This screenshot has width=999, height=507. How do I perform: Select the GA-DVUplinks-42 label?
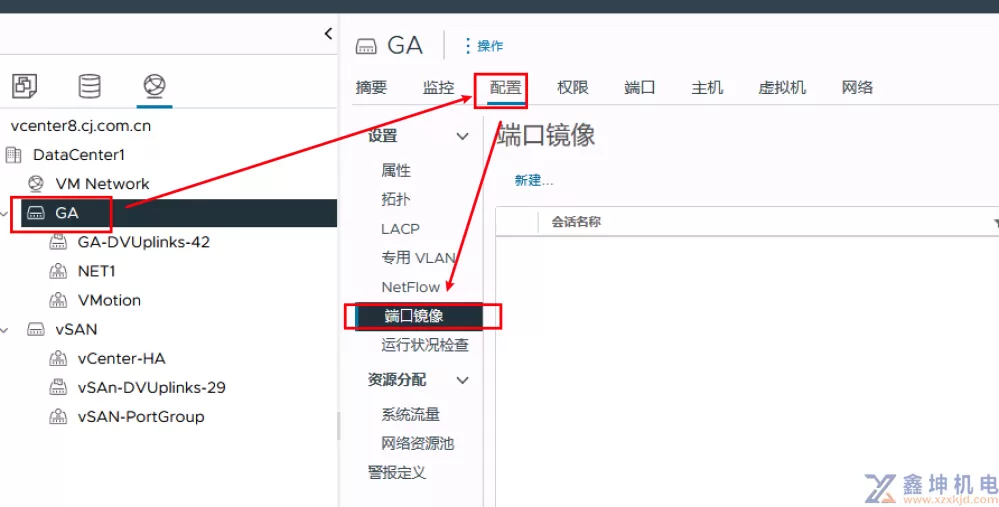click(144, 242)
